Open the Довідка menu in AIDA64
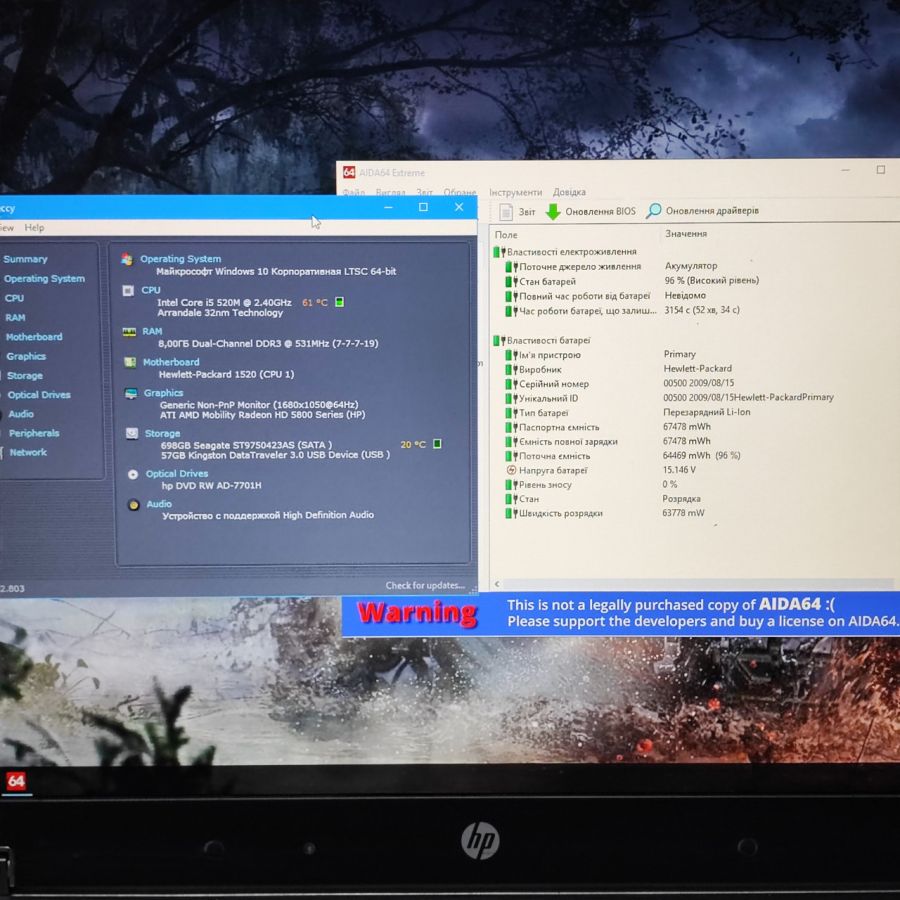 tap(569, 192)
